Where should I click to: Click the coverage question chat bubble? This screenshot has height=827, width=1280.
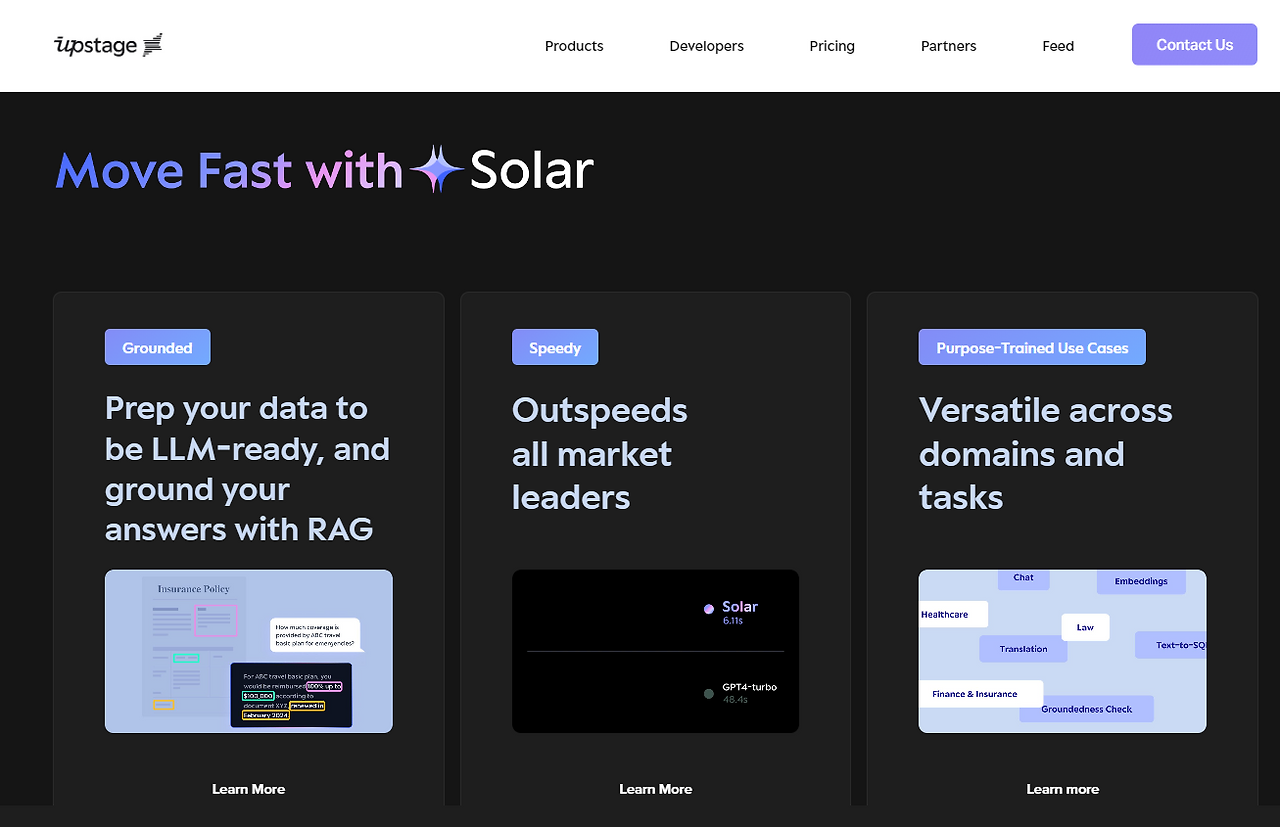pos(315,635)
